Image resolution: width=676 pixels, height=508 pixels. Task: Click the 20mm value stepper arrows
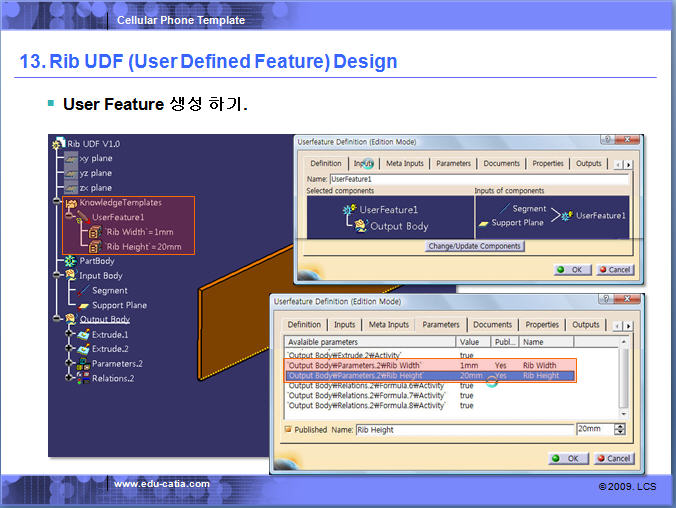tap(620, 429)
